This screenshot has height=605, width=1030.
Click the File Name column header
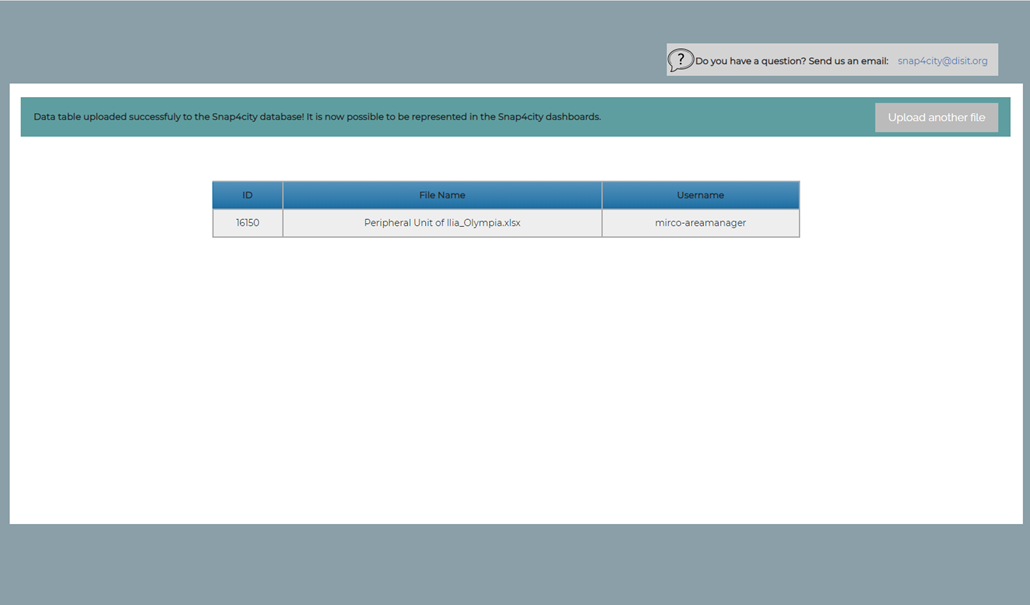442,195
